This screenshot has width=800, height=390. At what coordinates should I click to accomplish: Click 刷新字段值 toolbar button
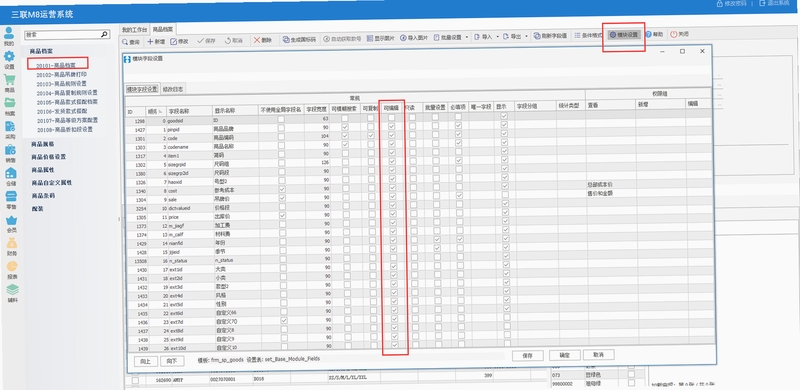pyautogui.click(x=551, y=36)
